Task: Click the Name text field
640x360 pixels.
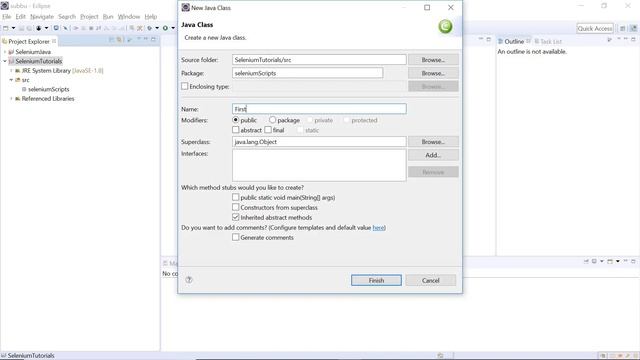Action: coord(319,109)
